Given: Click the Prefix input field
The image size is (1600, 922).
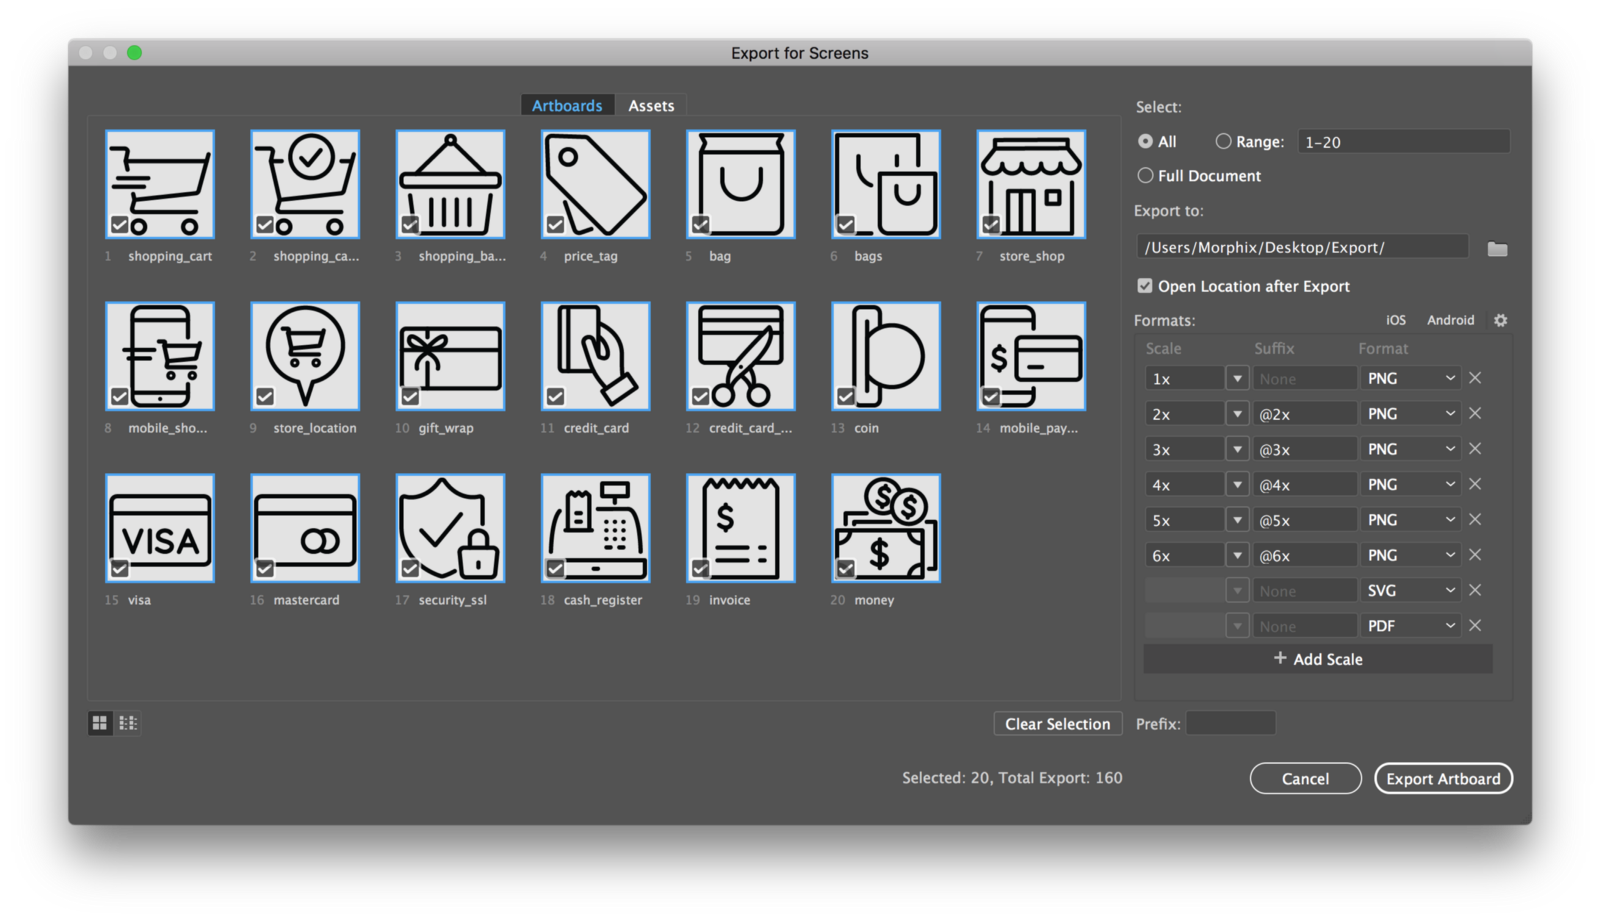Looking at the screenshot, I should pos(1230,723).
